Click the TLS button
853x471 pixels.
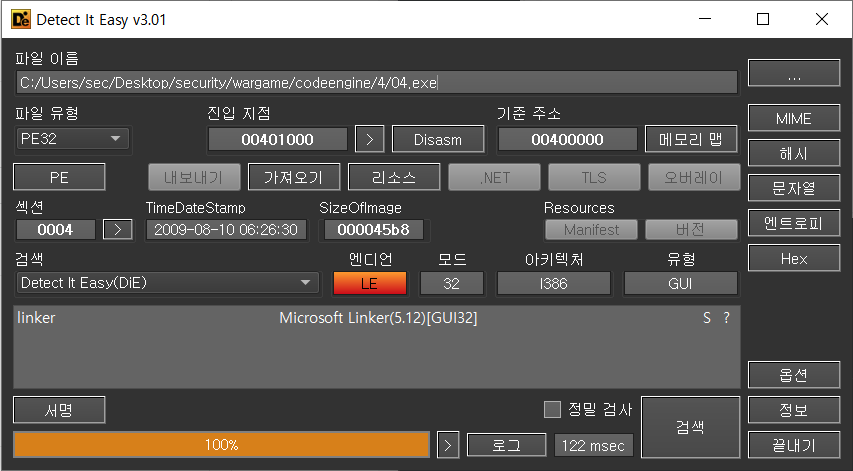tap(594, 177)
